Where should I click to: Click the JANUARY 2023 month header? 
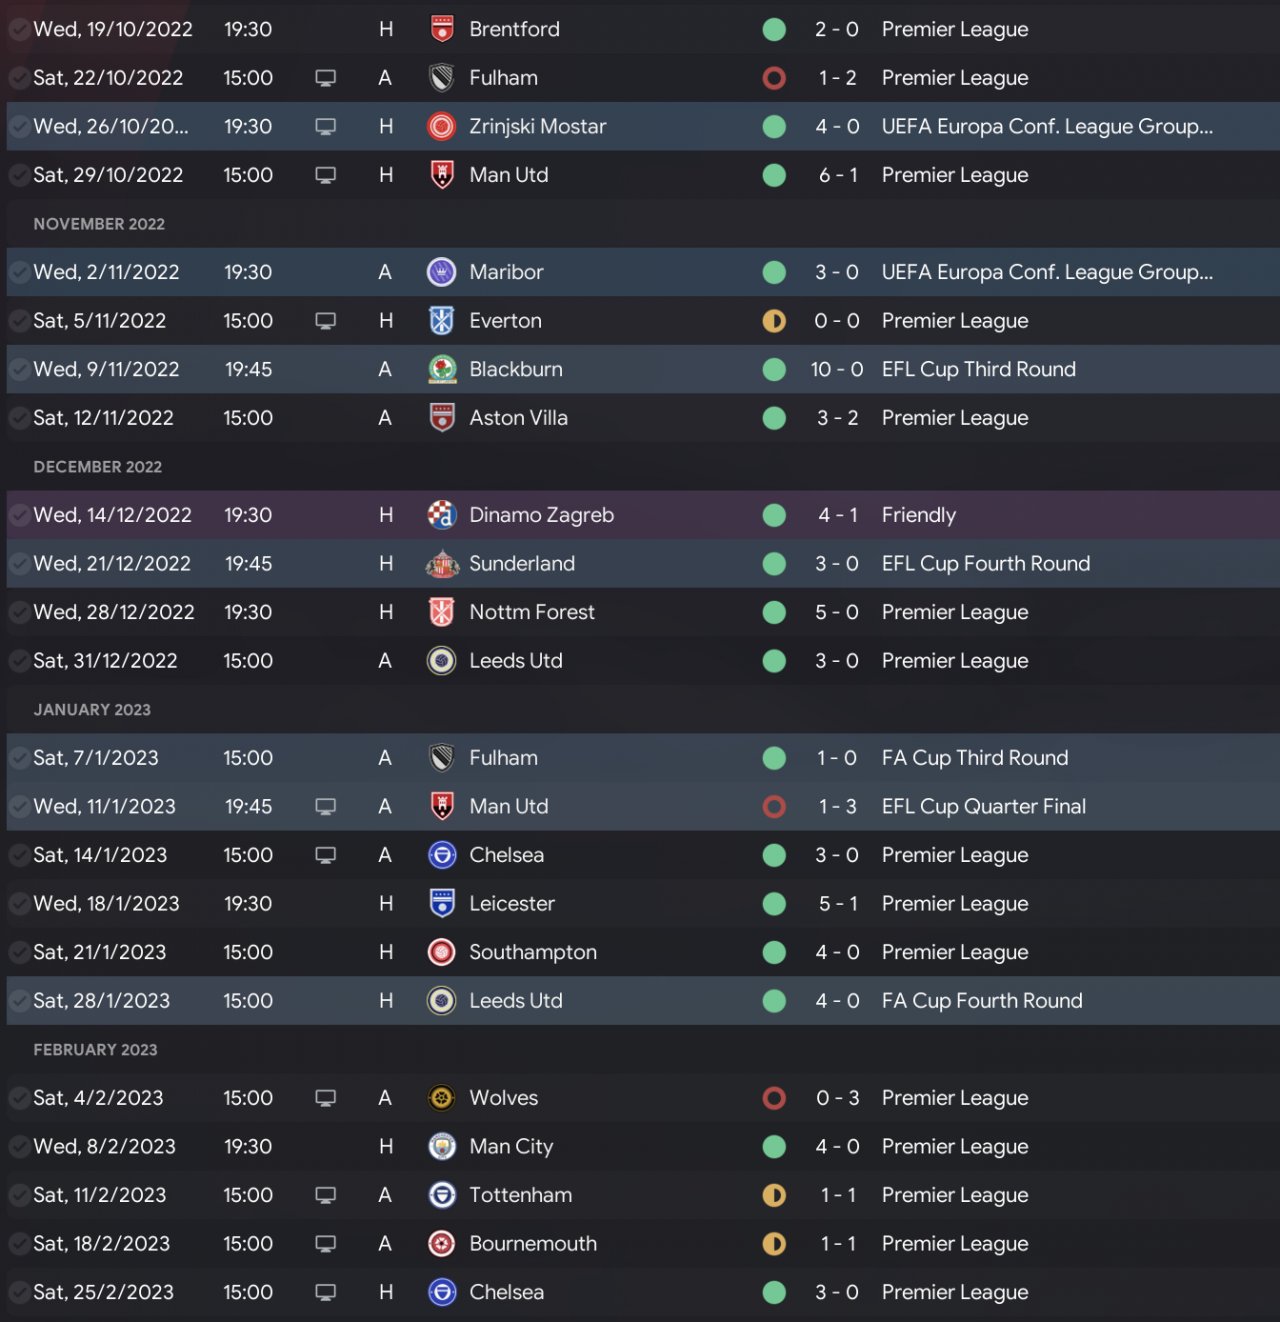[x=92, y=710]
